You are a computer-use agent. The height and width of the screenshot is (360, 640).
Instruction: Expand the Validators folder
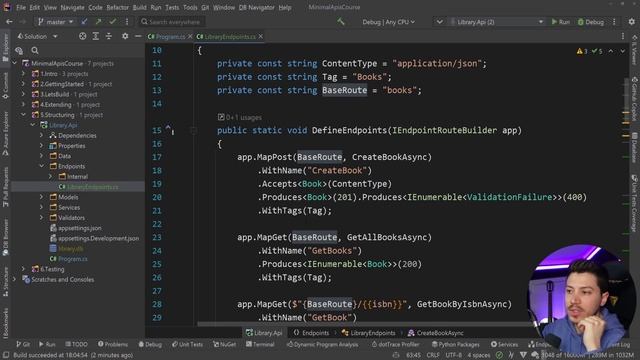tap(42, 218)
